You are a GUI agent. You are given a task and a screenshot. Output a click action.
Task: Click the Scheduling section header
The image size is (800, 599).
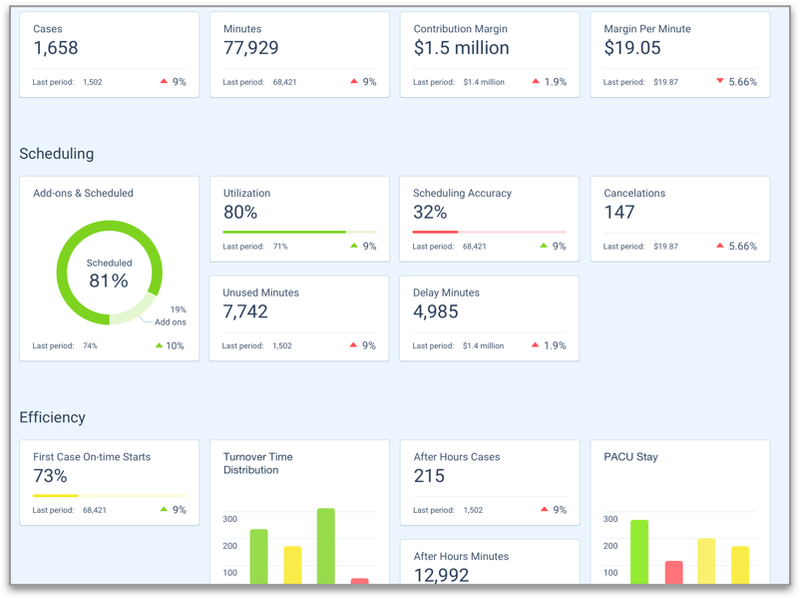pos(55,153)
